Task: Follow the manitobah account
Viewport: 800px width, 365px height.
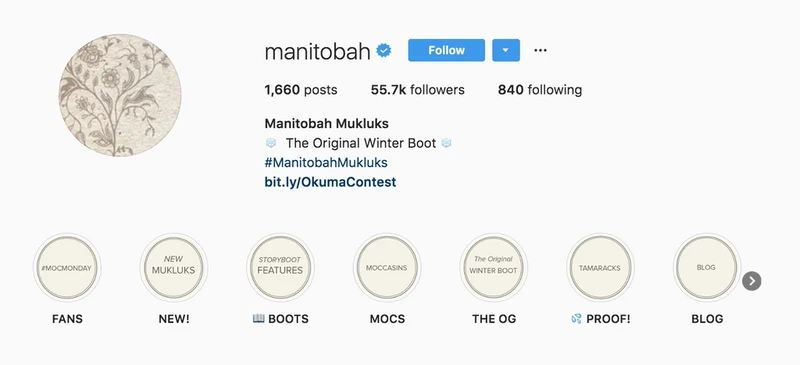Action: coord(446,50)
